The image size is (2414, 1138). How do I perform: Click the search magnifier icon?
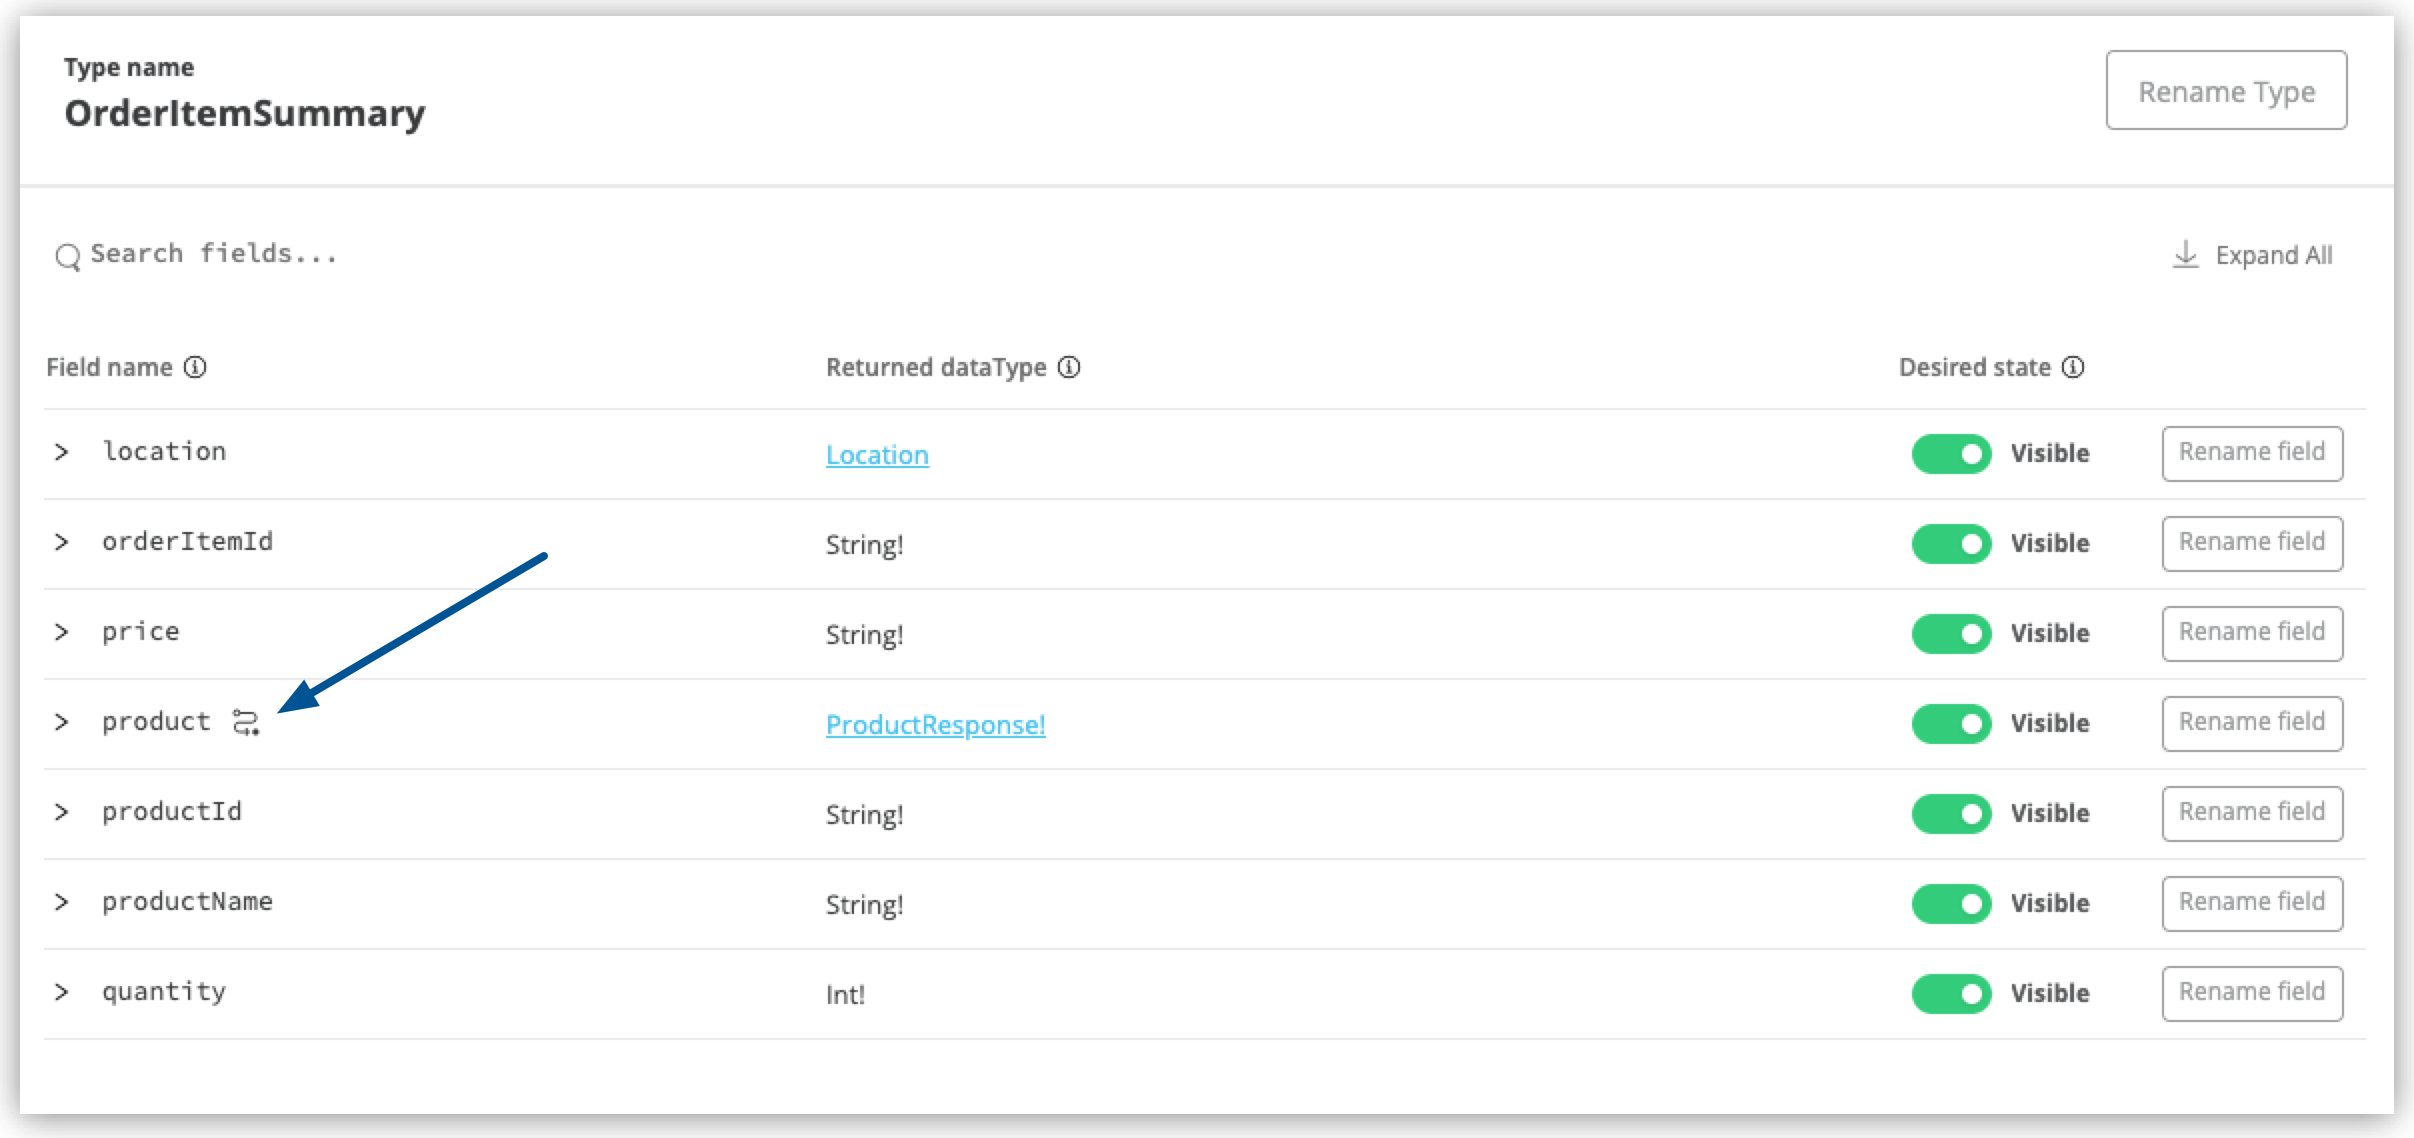(68, 255)
